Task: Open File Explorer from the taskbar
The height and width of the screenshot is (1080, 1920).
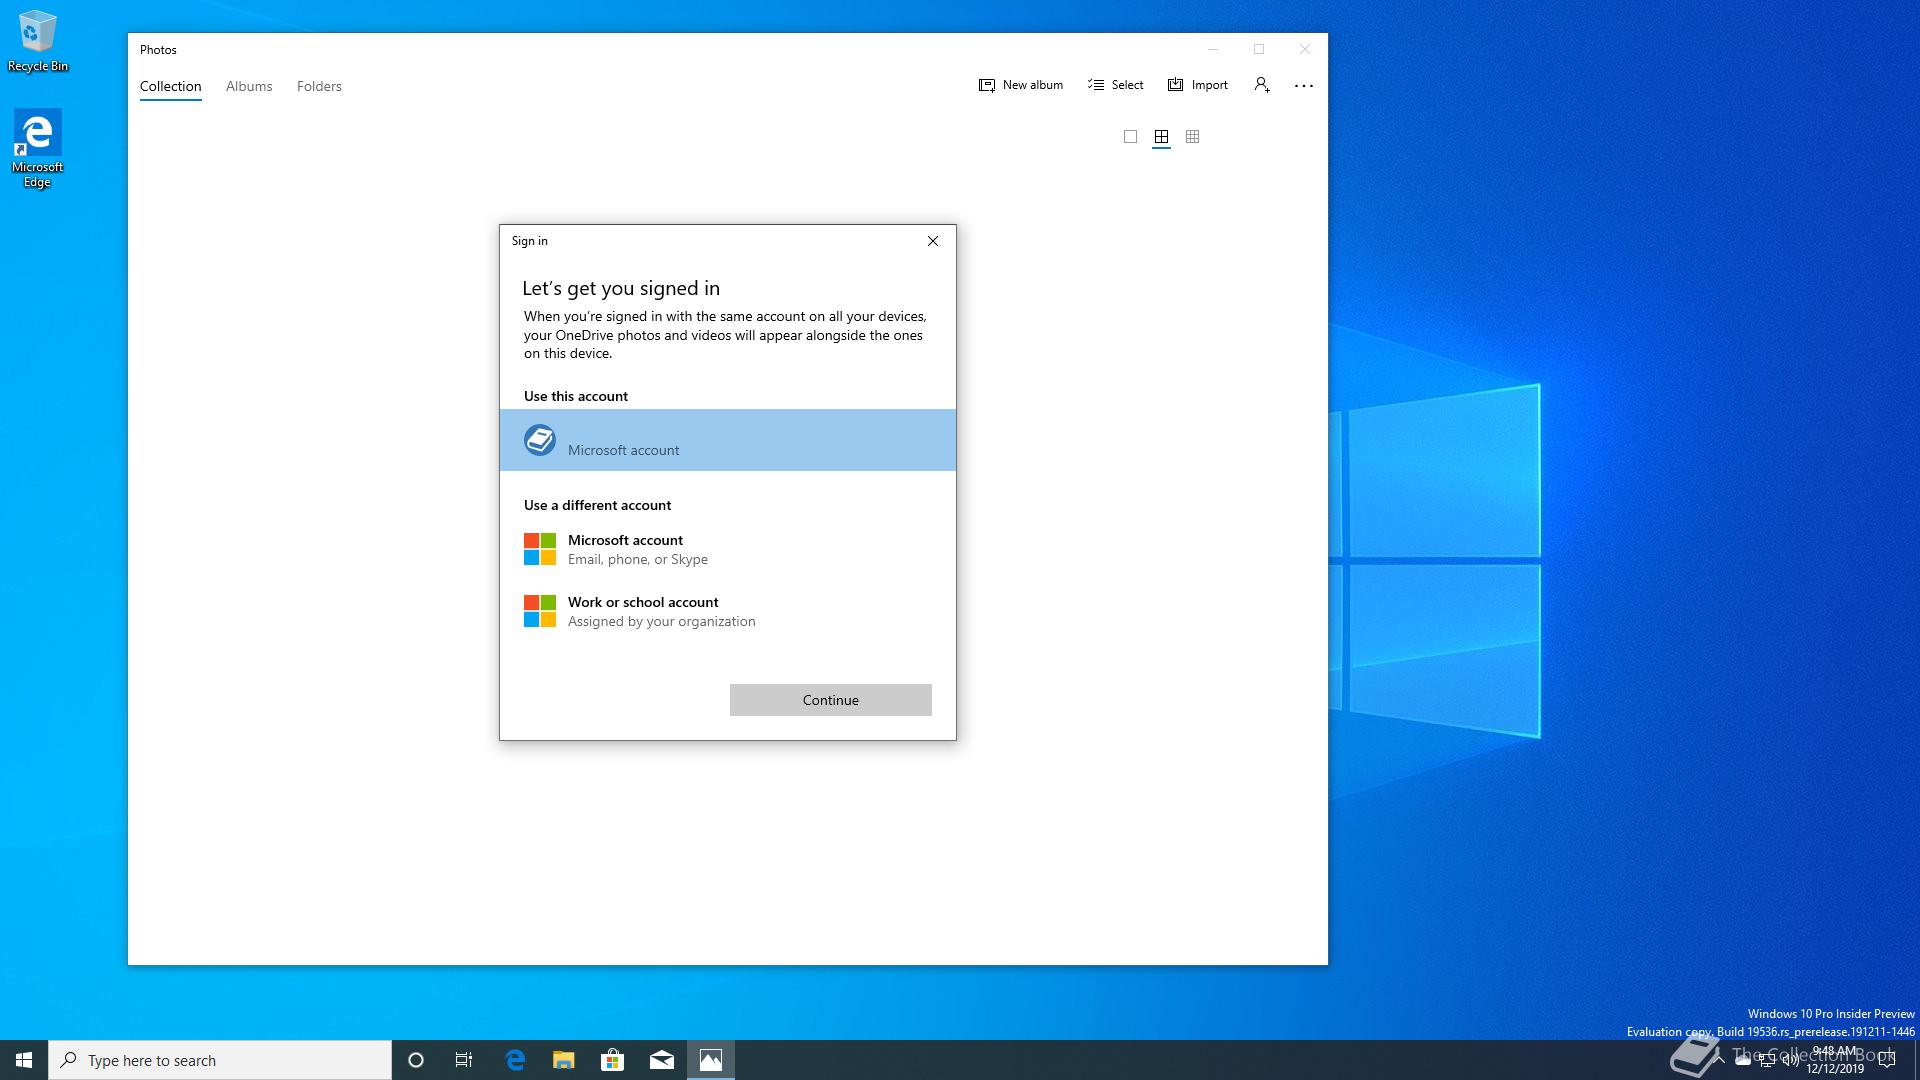Action: pos(564,1060)
